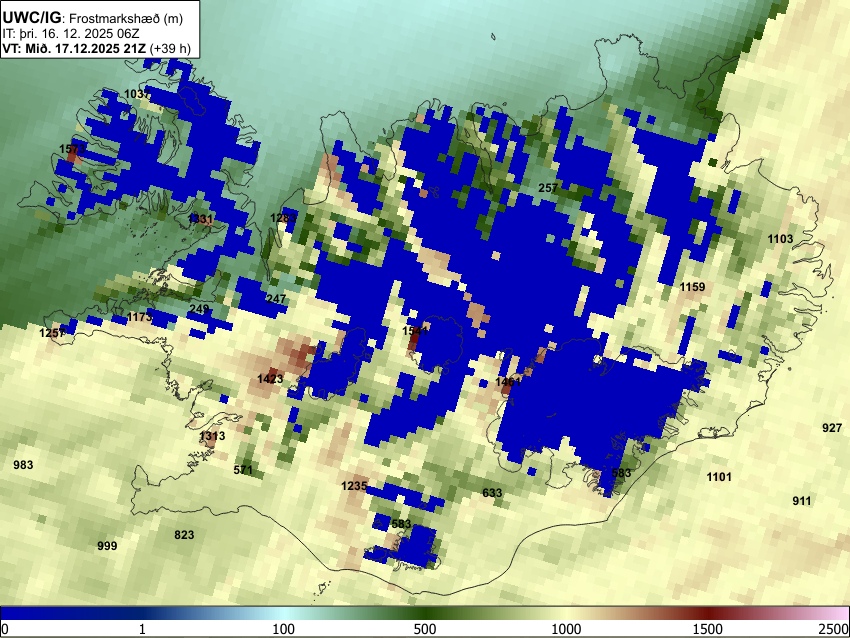Click the dark green colorbar section above 500

point(425,613)
